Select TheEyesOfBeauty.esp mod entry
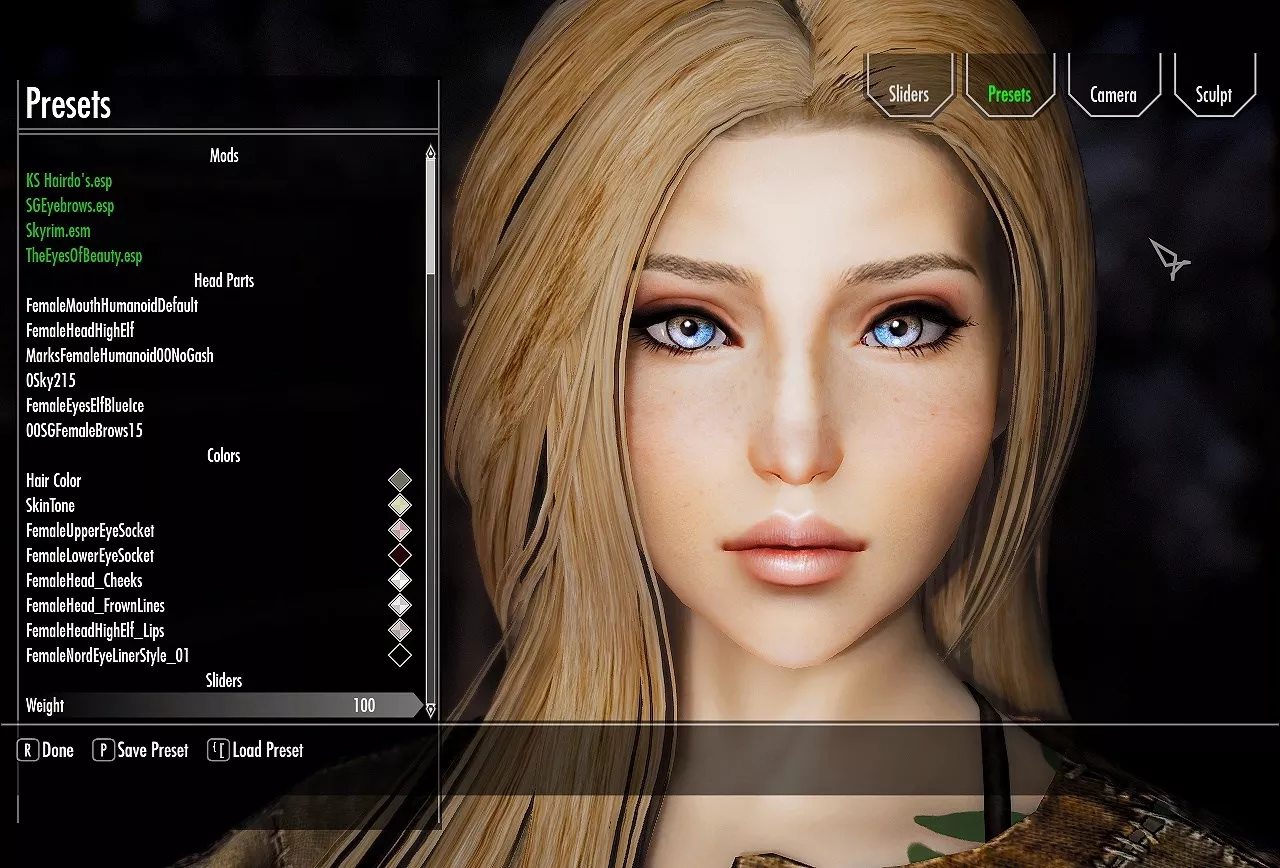Screen dimensions: 1280x868 point(84,256)
